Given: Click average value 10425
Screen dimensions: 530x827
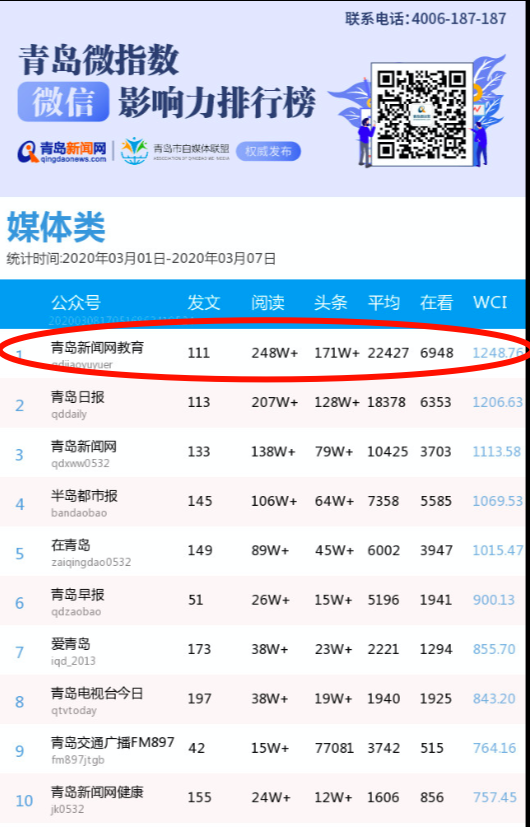Looking at the screenshot, I should [388, 452].
